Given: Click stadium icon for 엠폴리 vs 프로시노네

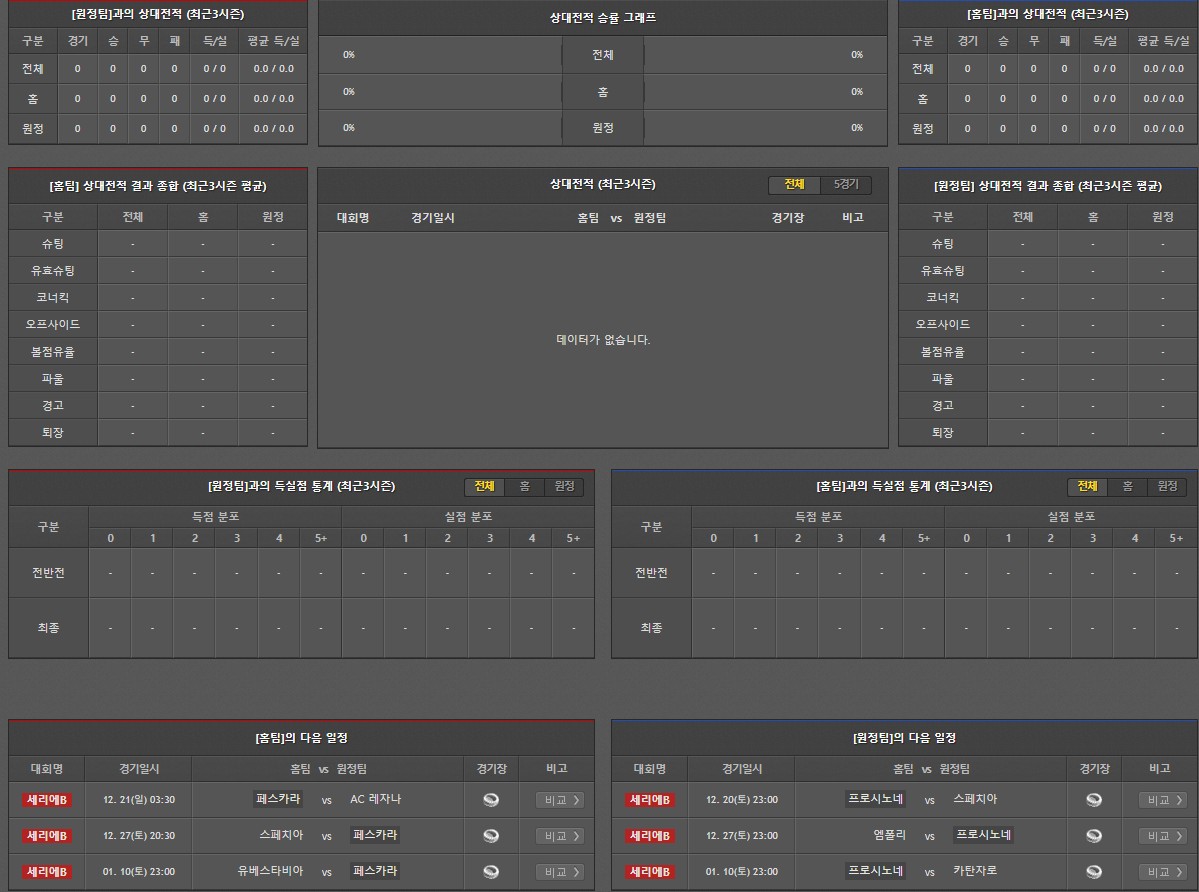Looking at the screenshot, I should (1093, 836).
